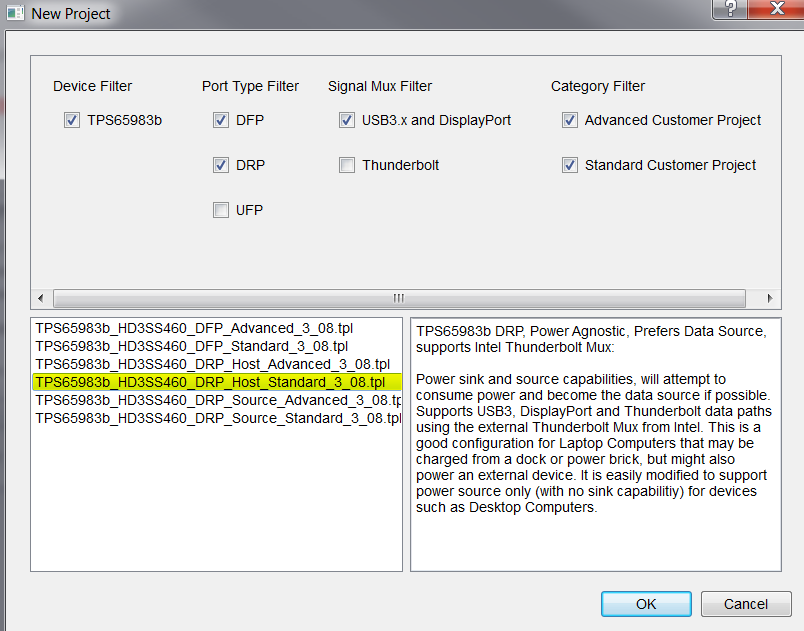Select TPS65983b_HD3SS460_DRP_Host_Advanced_3_08.tpl template
Screen dimensions: 804x631
tap(216, 364)
